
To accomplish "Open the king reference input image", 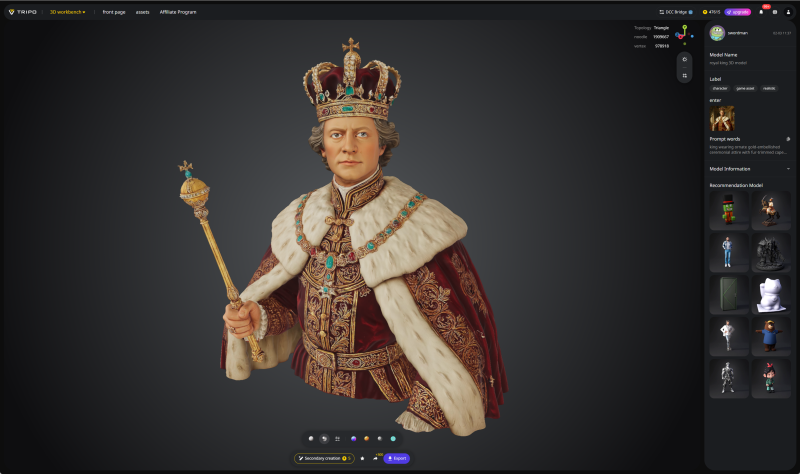I will [x=722, y=118].
